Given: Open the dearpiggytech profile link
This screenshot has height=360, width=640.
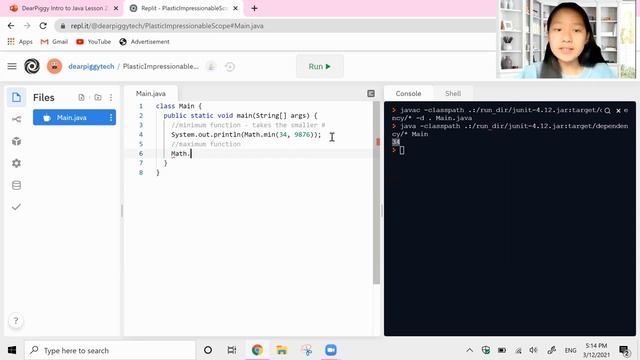Looking at the screenshot, I should pyautogui.click(x=91, y=66).
